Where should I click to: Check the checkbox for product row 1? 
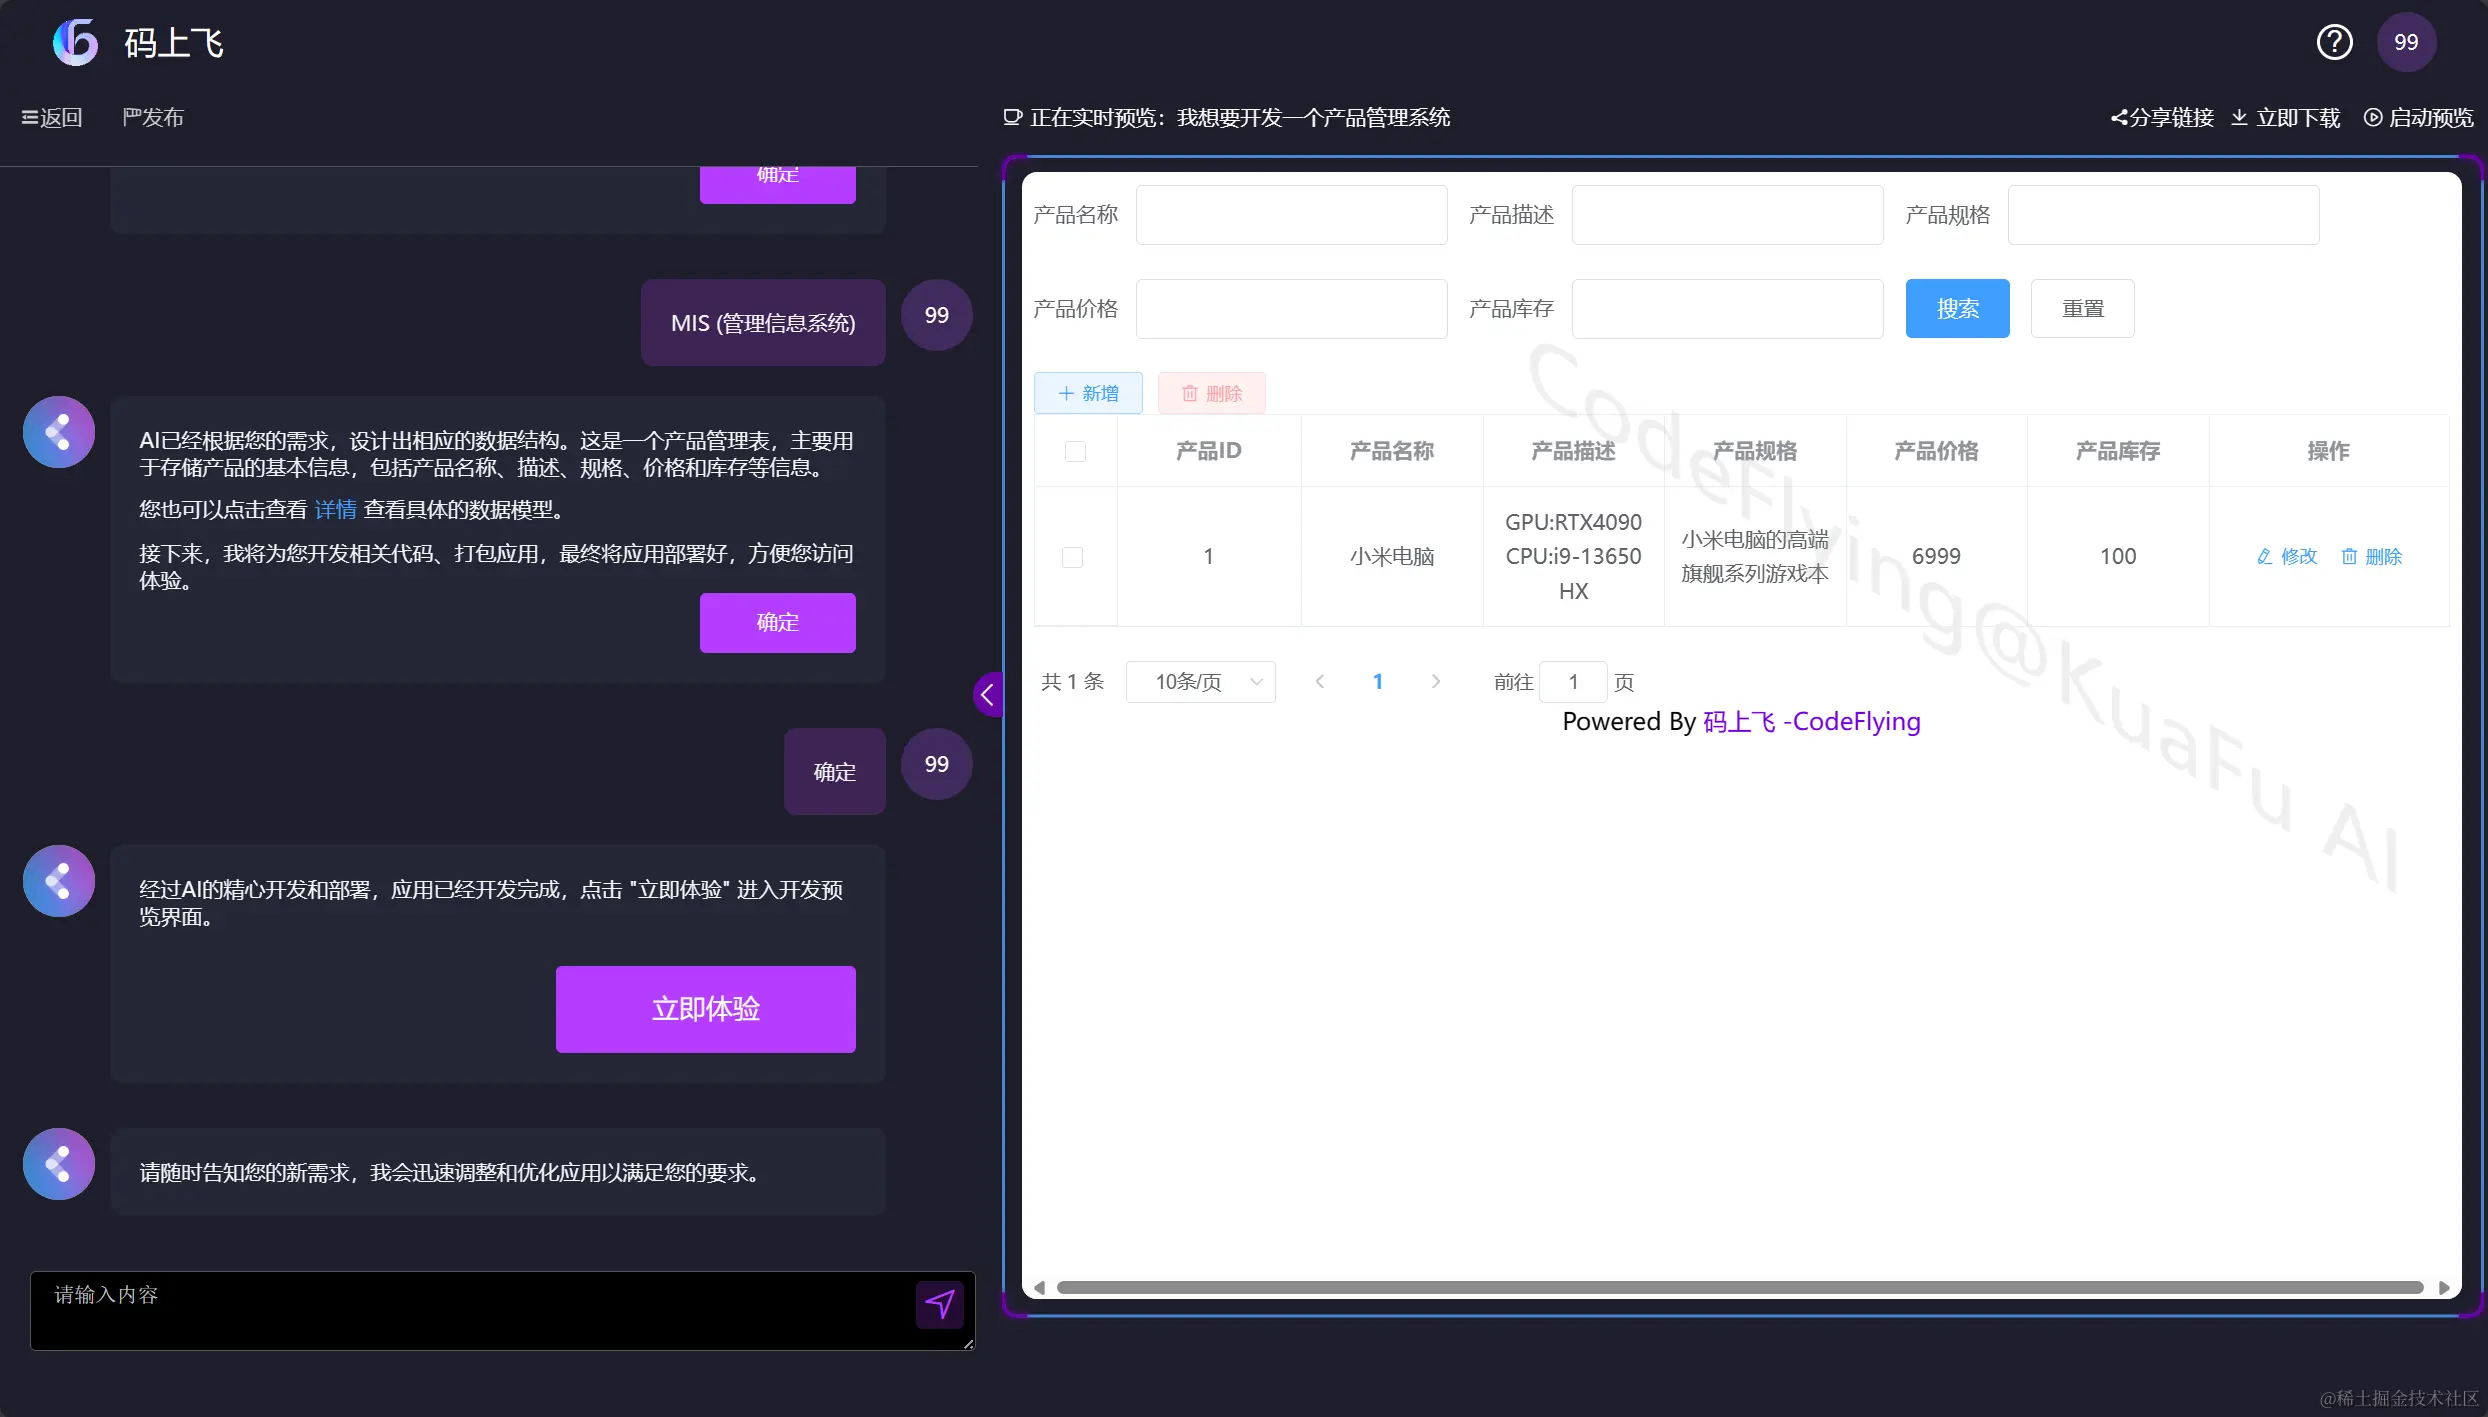click(1072, 557)
